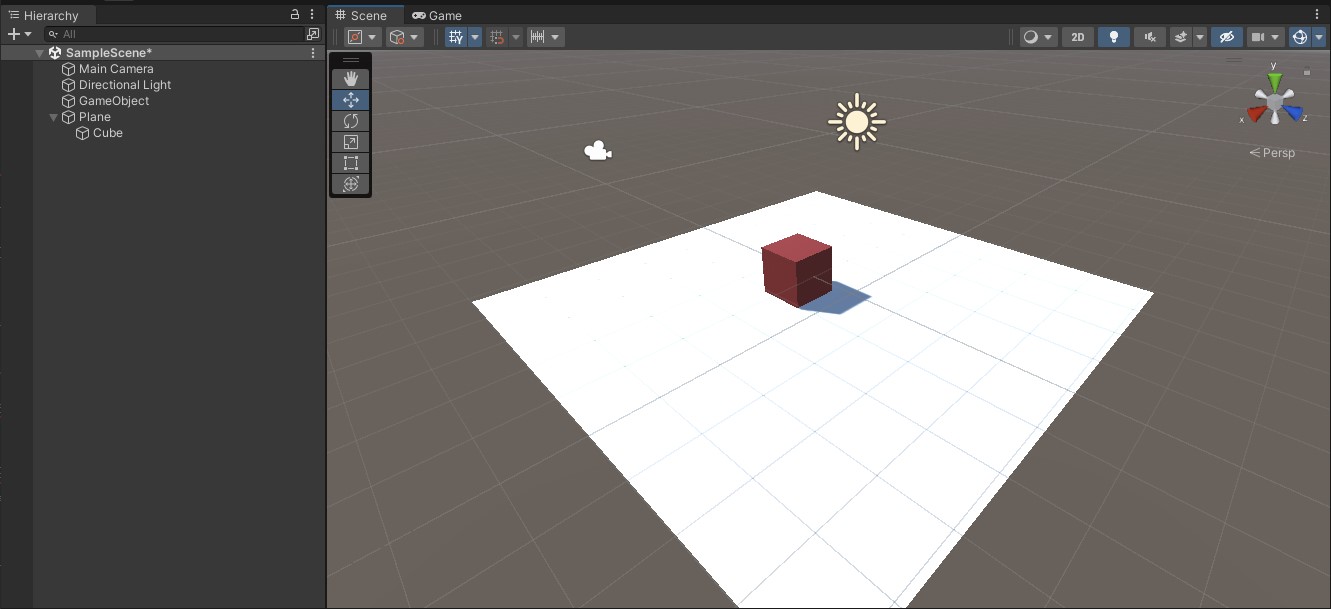Click the green Y axis cone
The height and width of the screenshot is (609, 1331).
1275,81
